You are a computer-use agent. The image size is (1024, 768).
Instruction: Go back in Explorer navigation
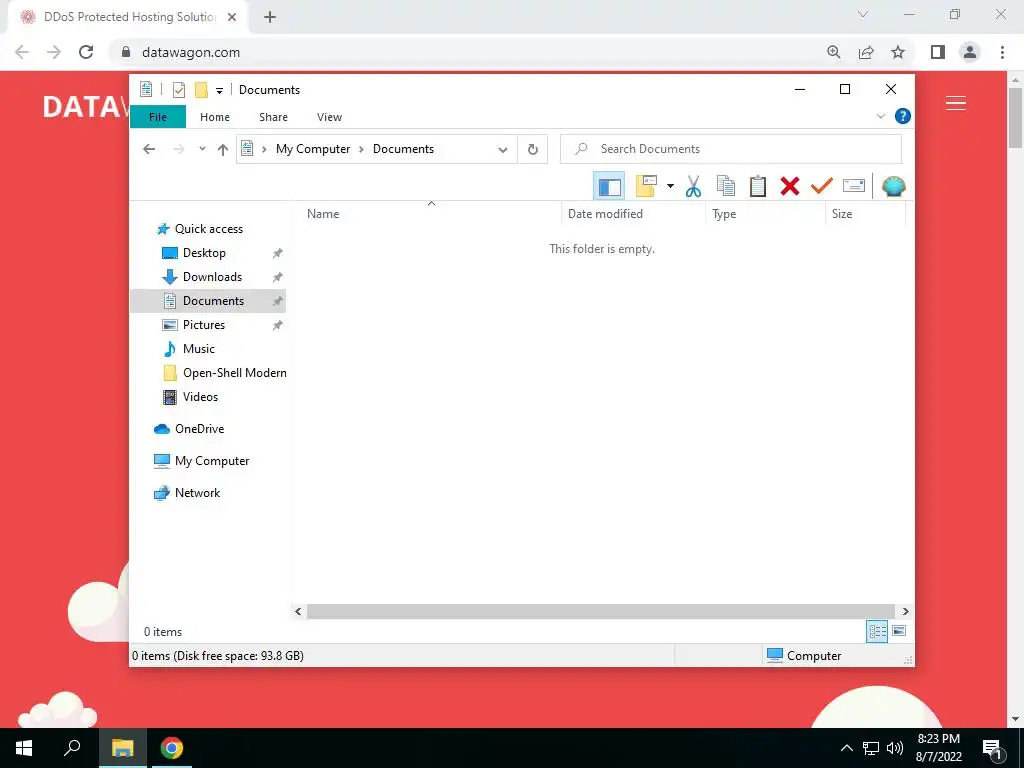149,149
